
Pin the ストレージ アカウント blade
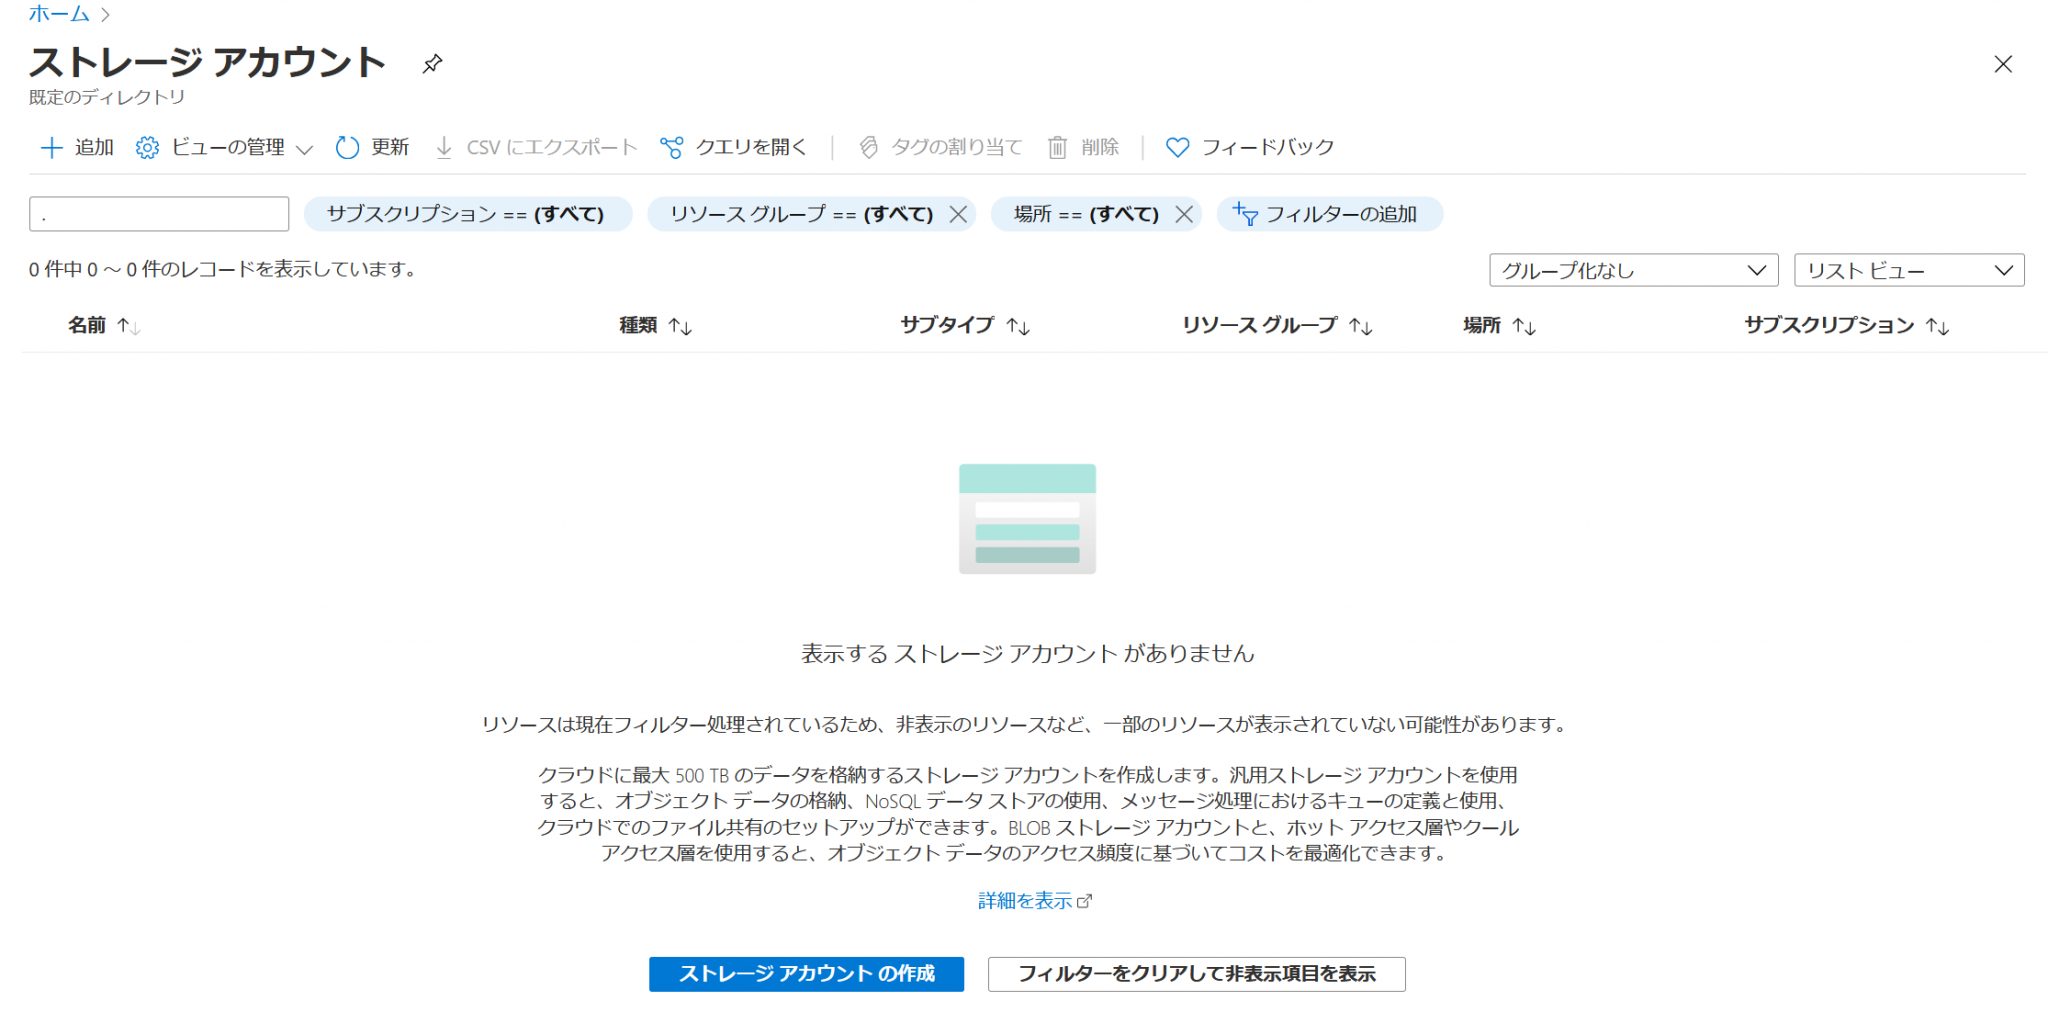point(432,64)
